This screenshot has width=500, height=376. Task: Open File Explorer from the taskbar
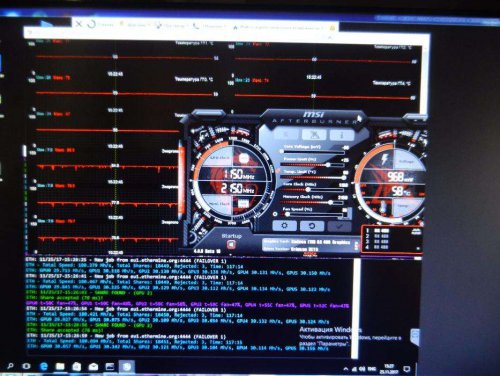60,367
